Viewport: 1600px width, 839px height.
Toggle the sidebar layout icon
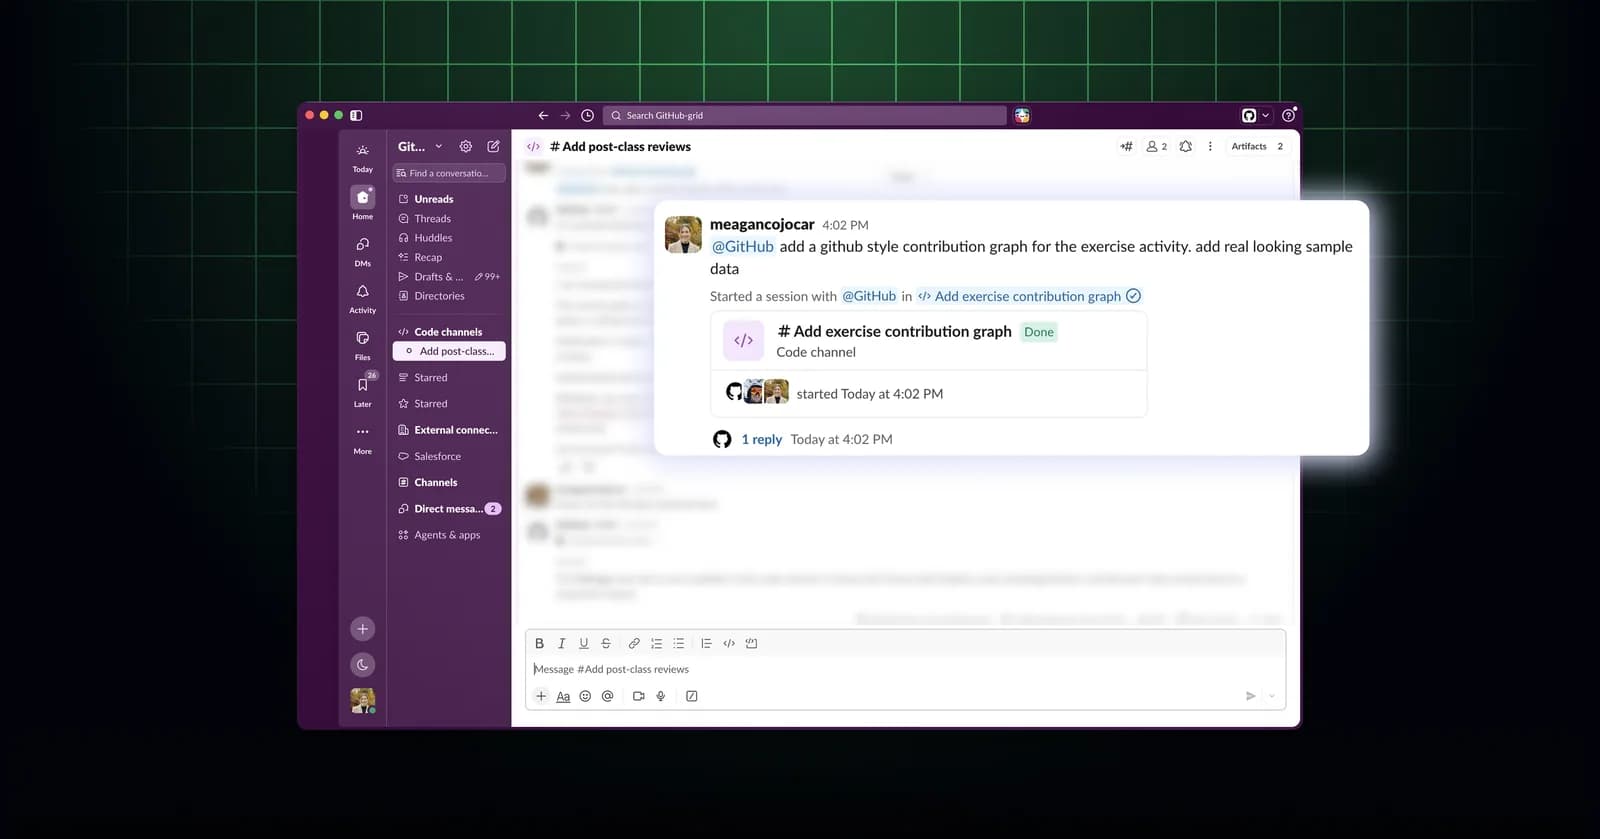pos(356,115)
